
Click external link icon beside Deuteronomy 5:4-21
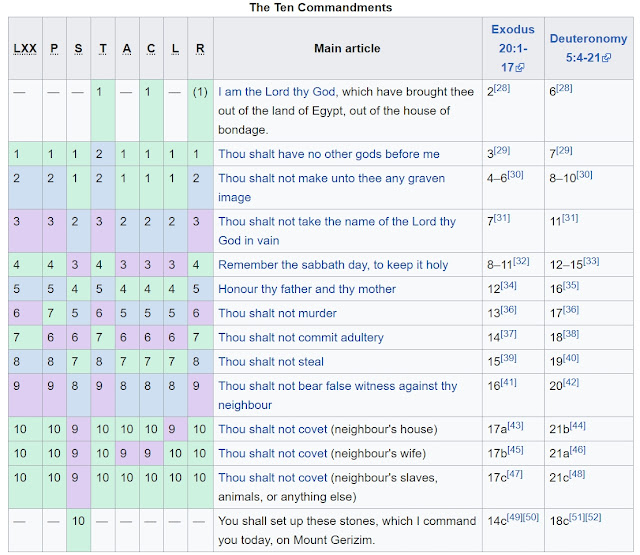[607, 58]
